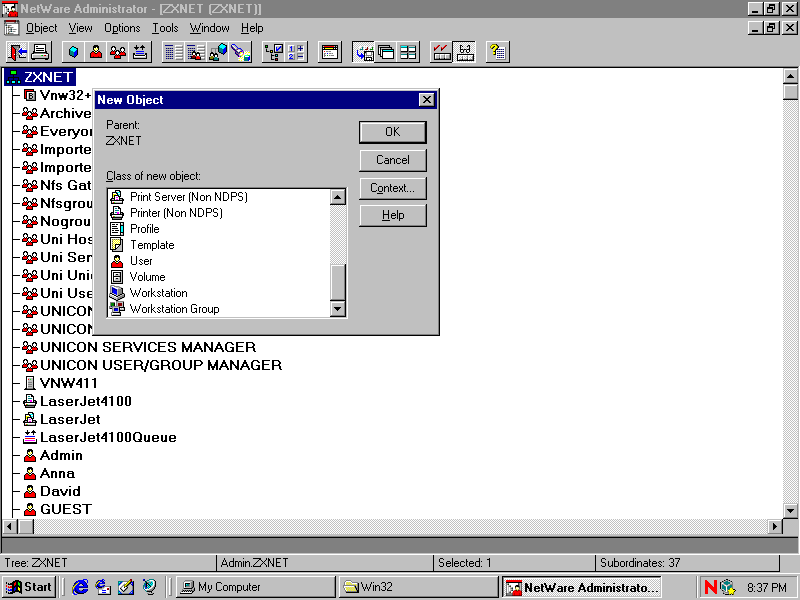Click the print toolbar icon
The image size is (800, 600).
click(x=40, y=52)
